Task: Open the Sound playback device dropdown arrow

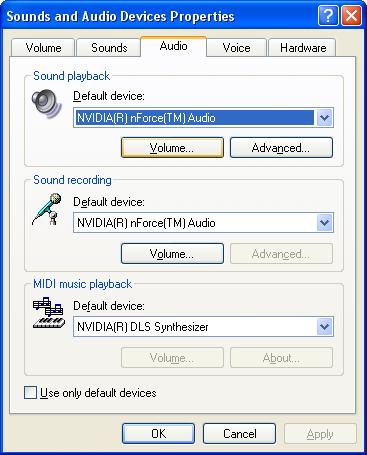Action: click(x=324, y=117)
